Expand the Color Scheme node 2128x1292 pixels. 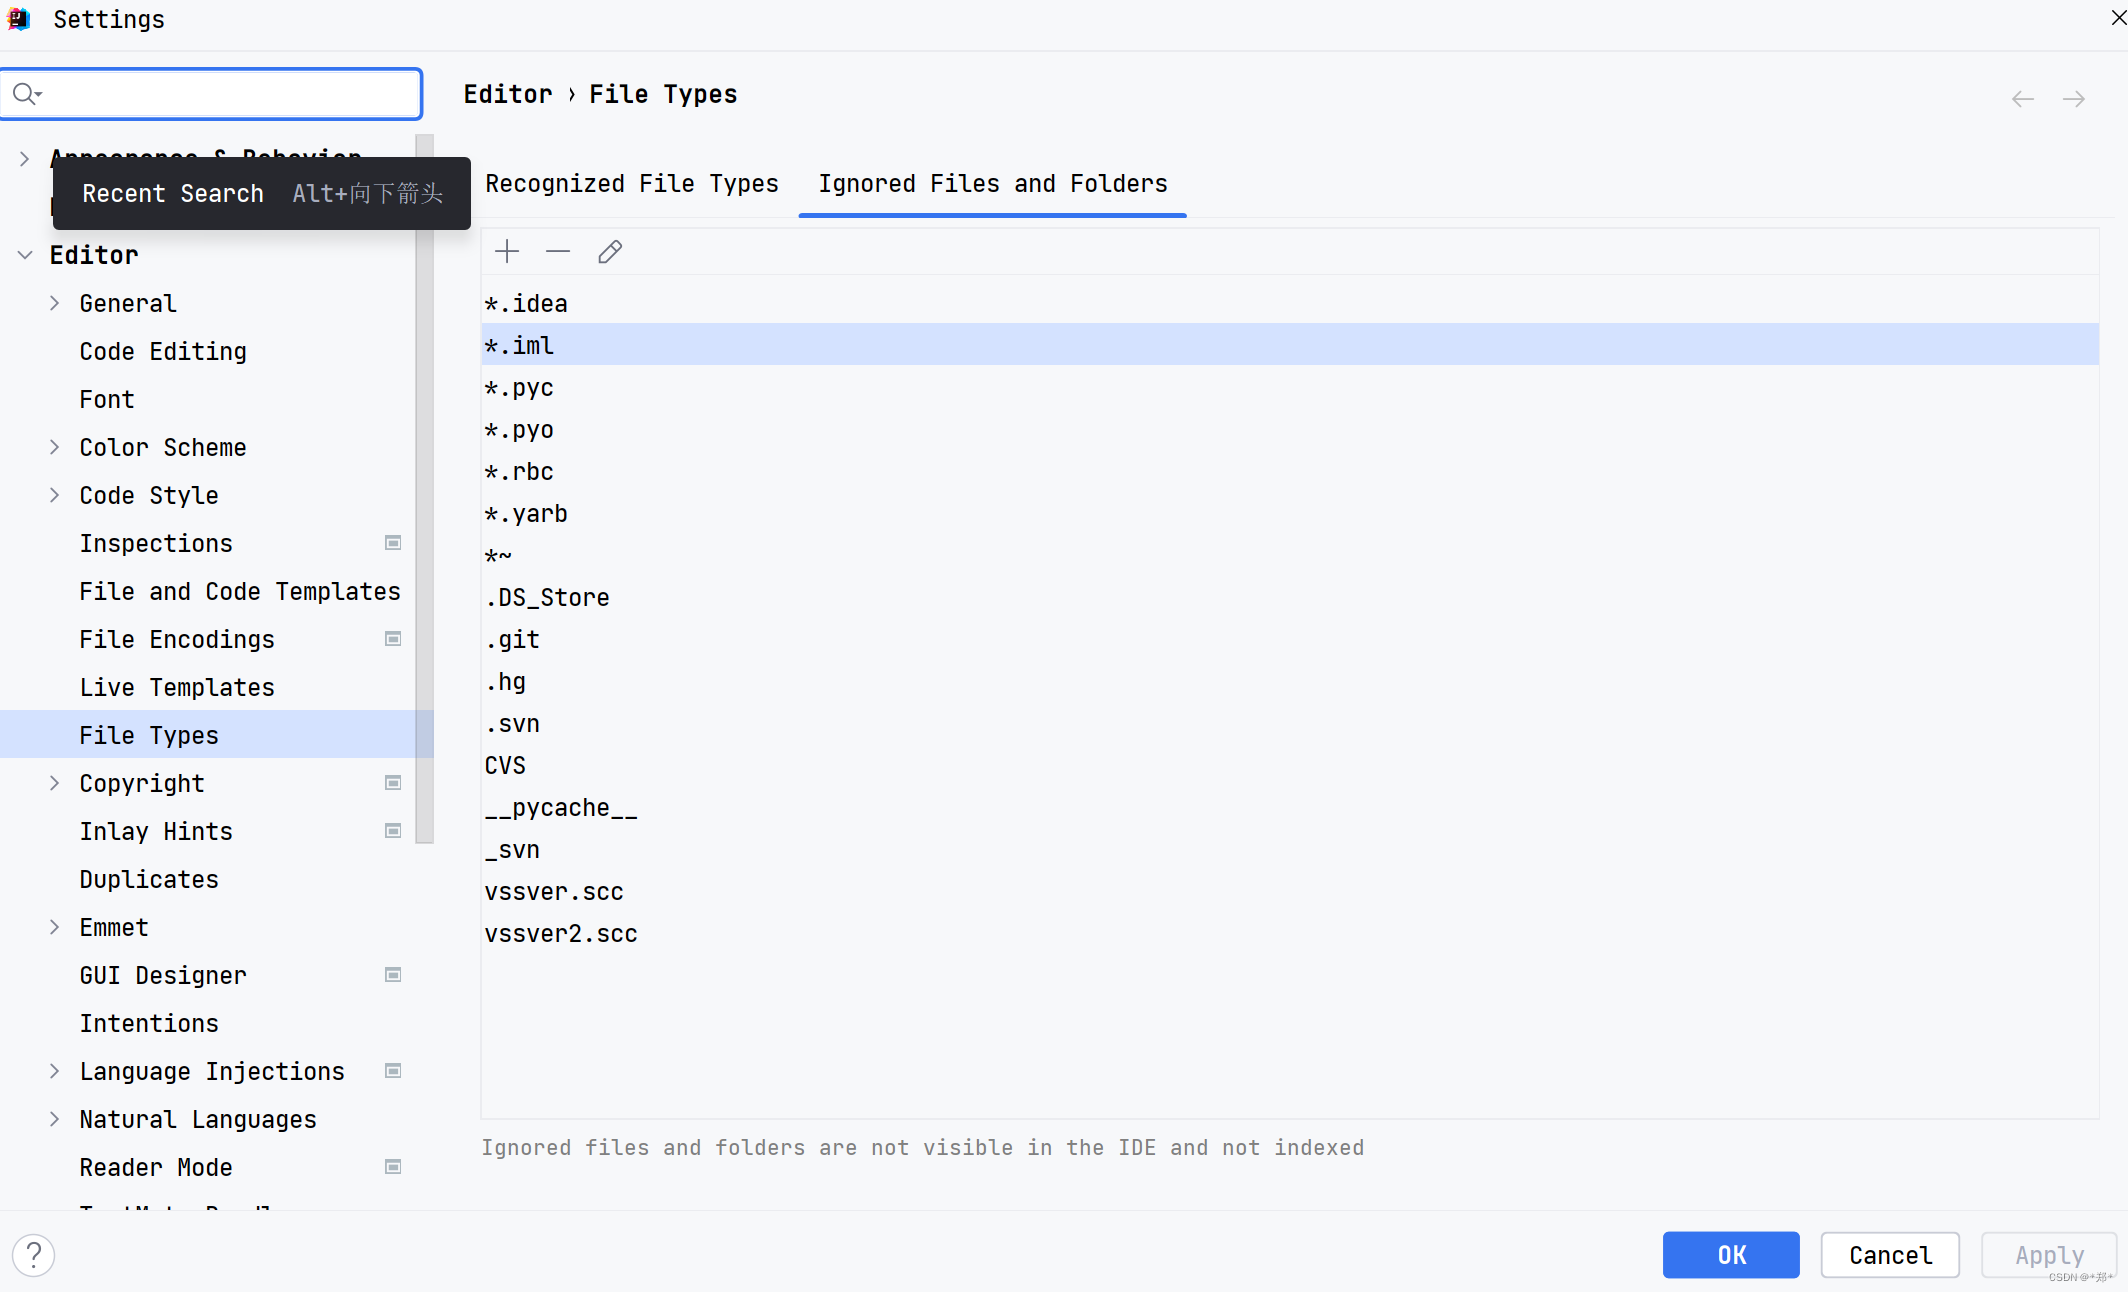55,447
